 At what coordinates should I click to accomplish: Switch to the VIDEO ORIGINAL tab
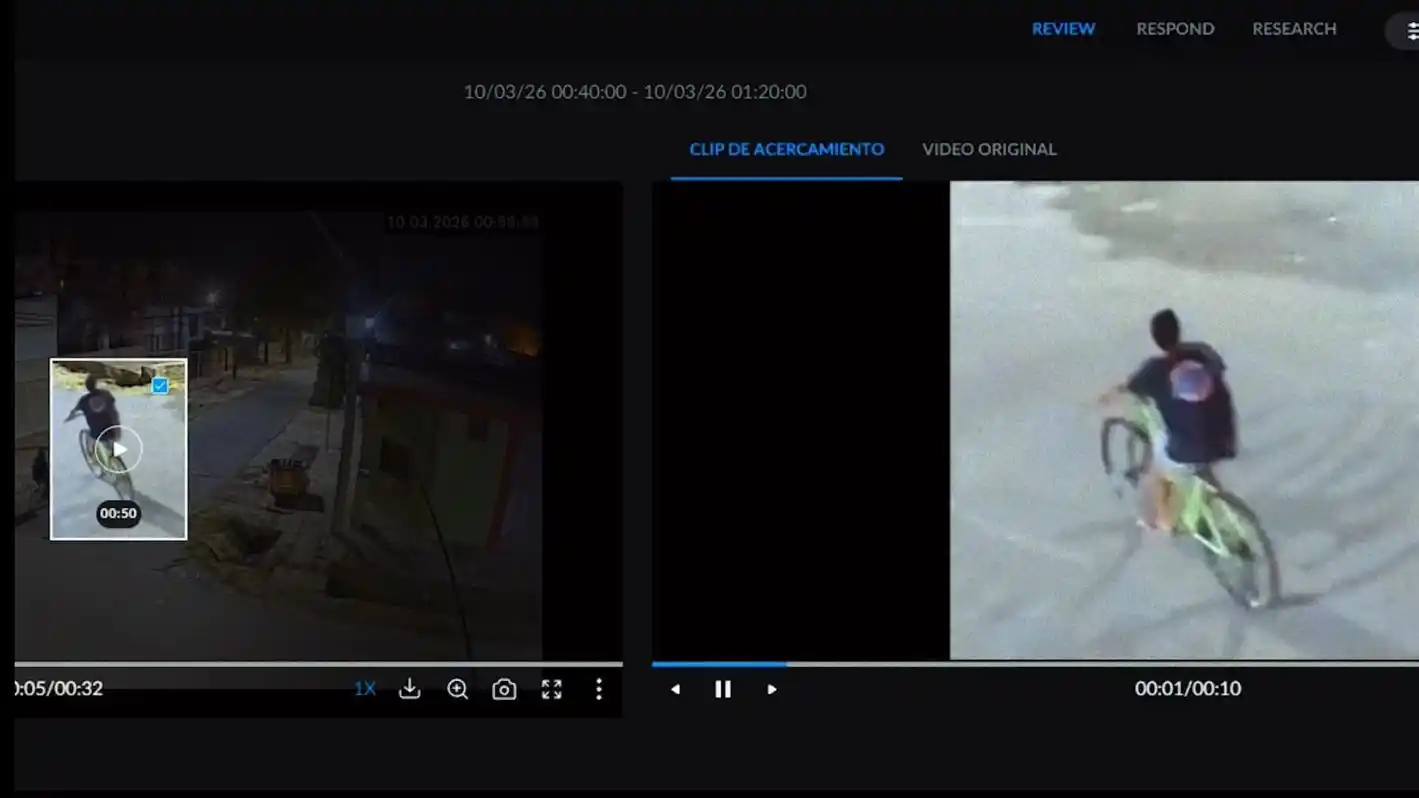[x=989, y=149]
